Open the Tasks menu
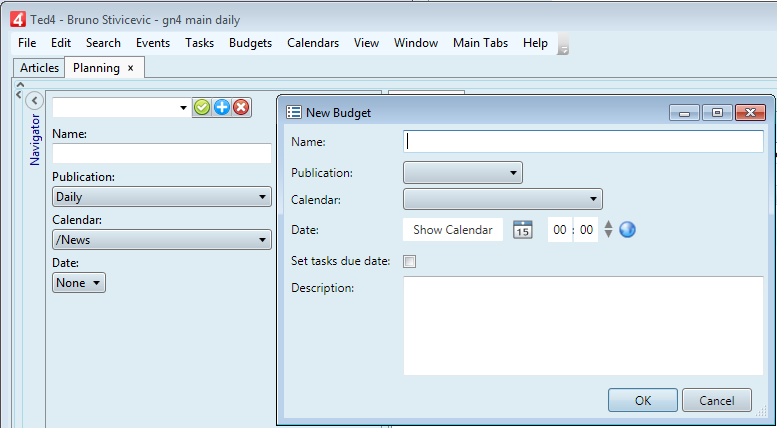This screenshot has width=777, height=428. coord(199,43)
